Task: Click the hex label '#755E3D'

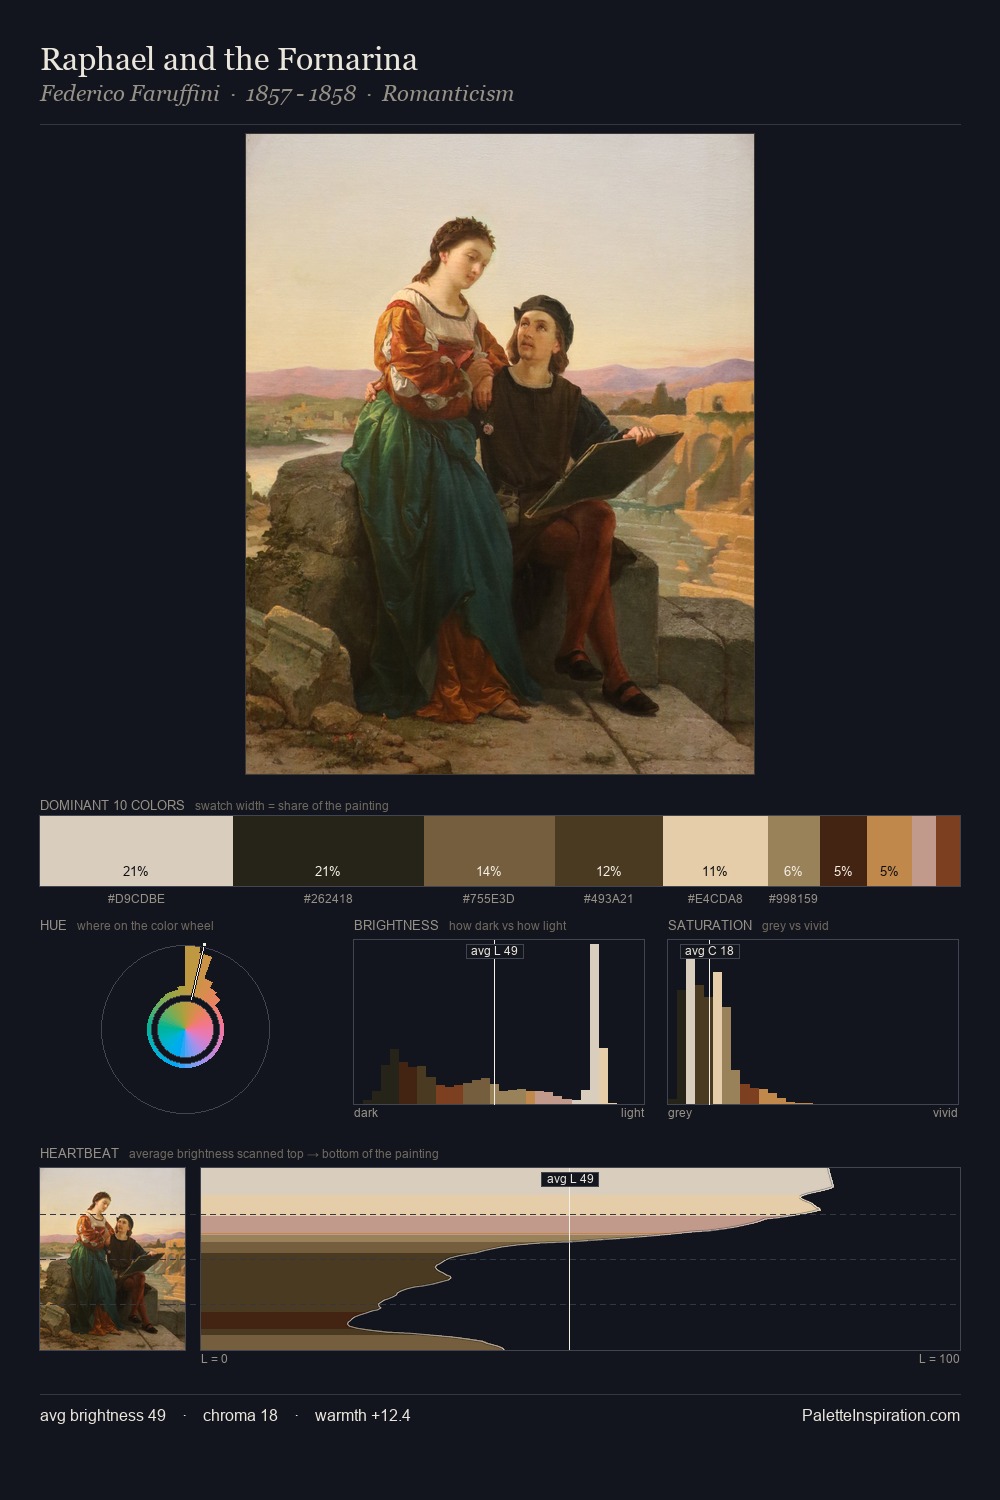Action: (x=489, y=898)
